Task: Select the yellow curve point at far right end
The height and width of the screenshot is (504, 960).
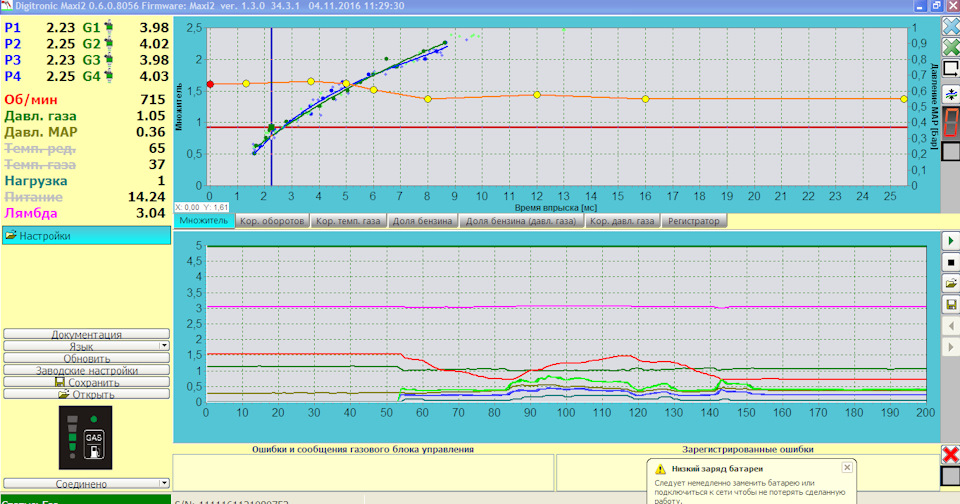Action: 904,99
